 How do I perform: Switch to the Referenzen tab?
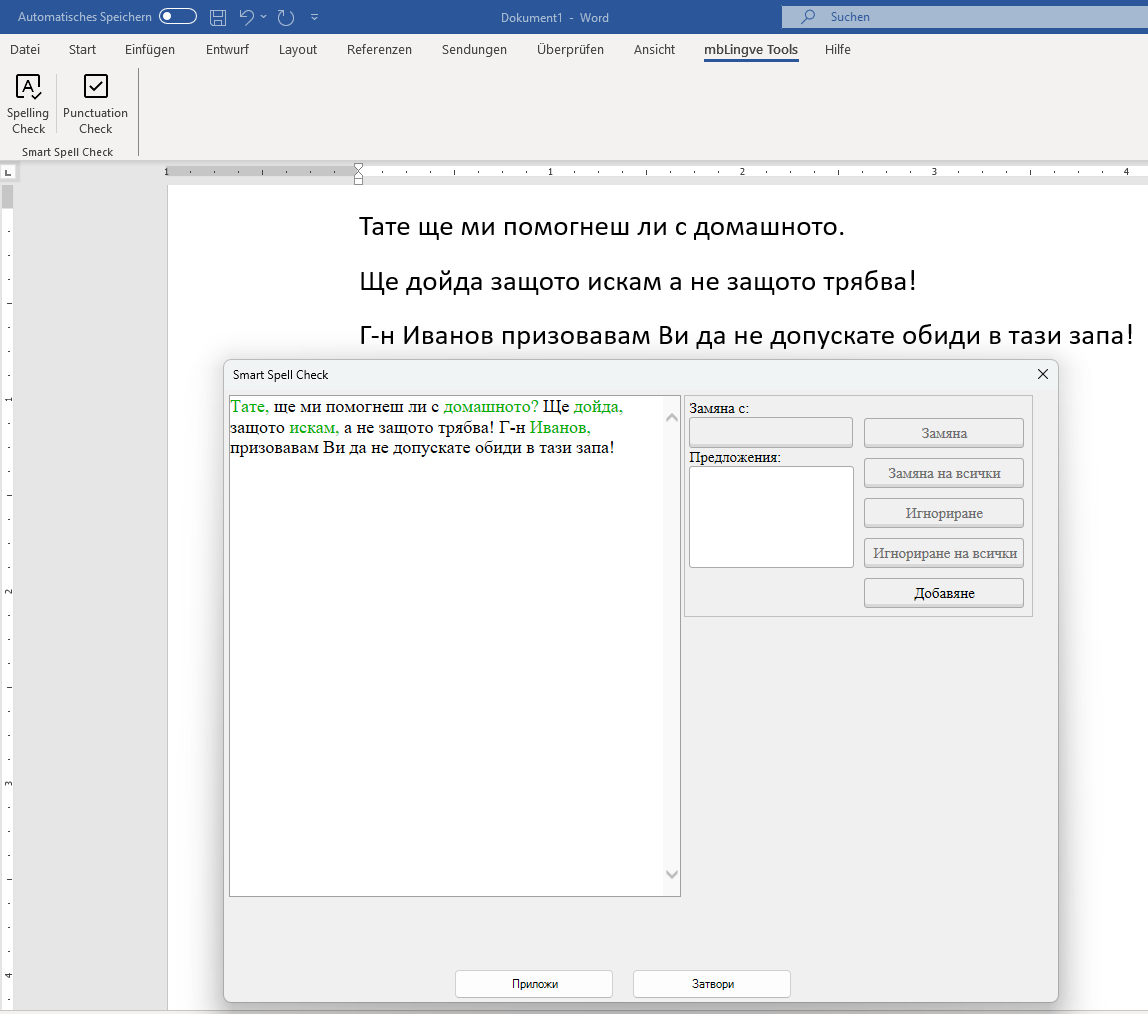pyautogui.click(x=379, y=49)
